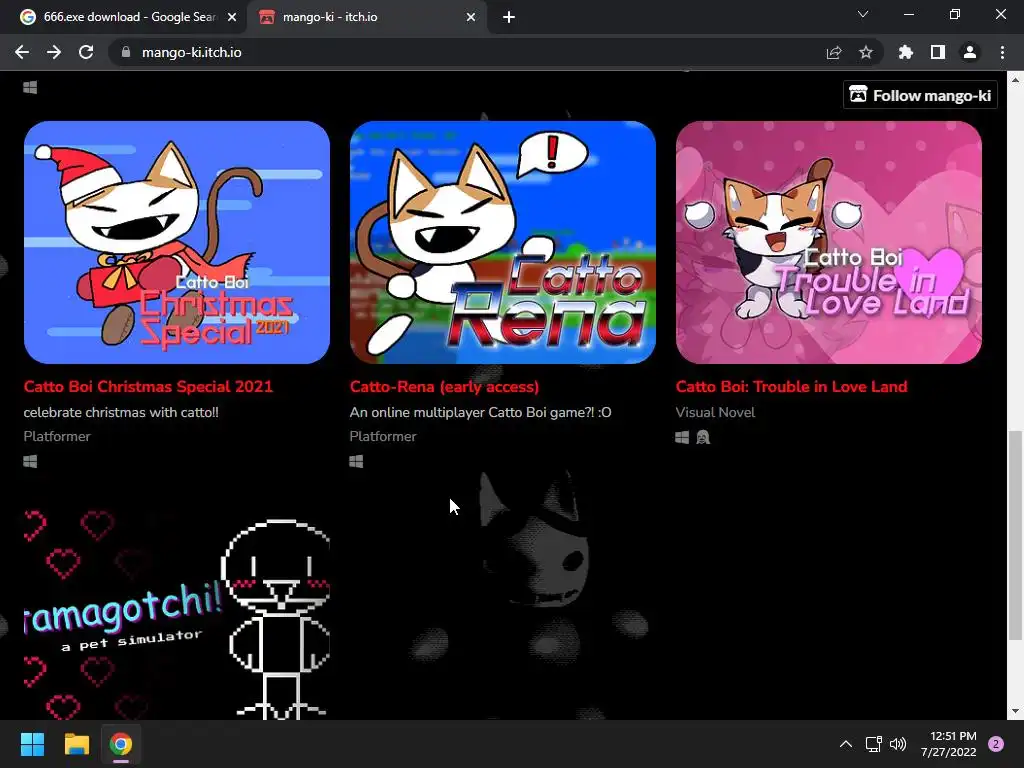Click 'celebrate christmas with catto!!' description
Screen dimensions: 1024x768
121,412
